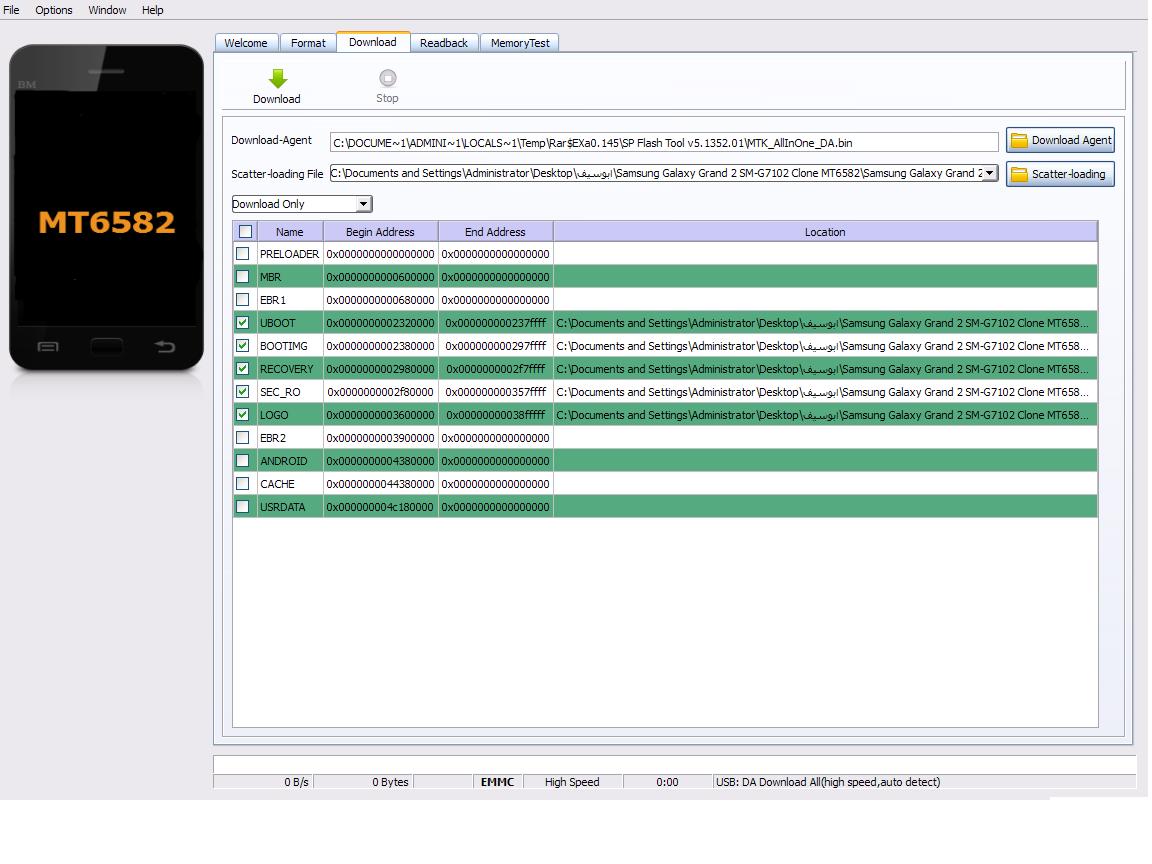Click the Download Agent browse button
This screenshot has height=864, width=1152.
pos(1060,140)
